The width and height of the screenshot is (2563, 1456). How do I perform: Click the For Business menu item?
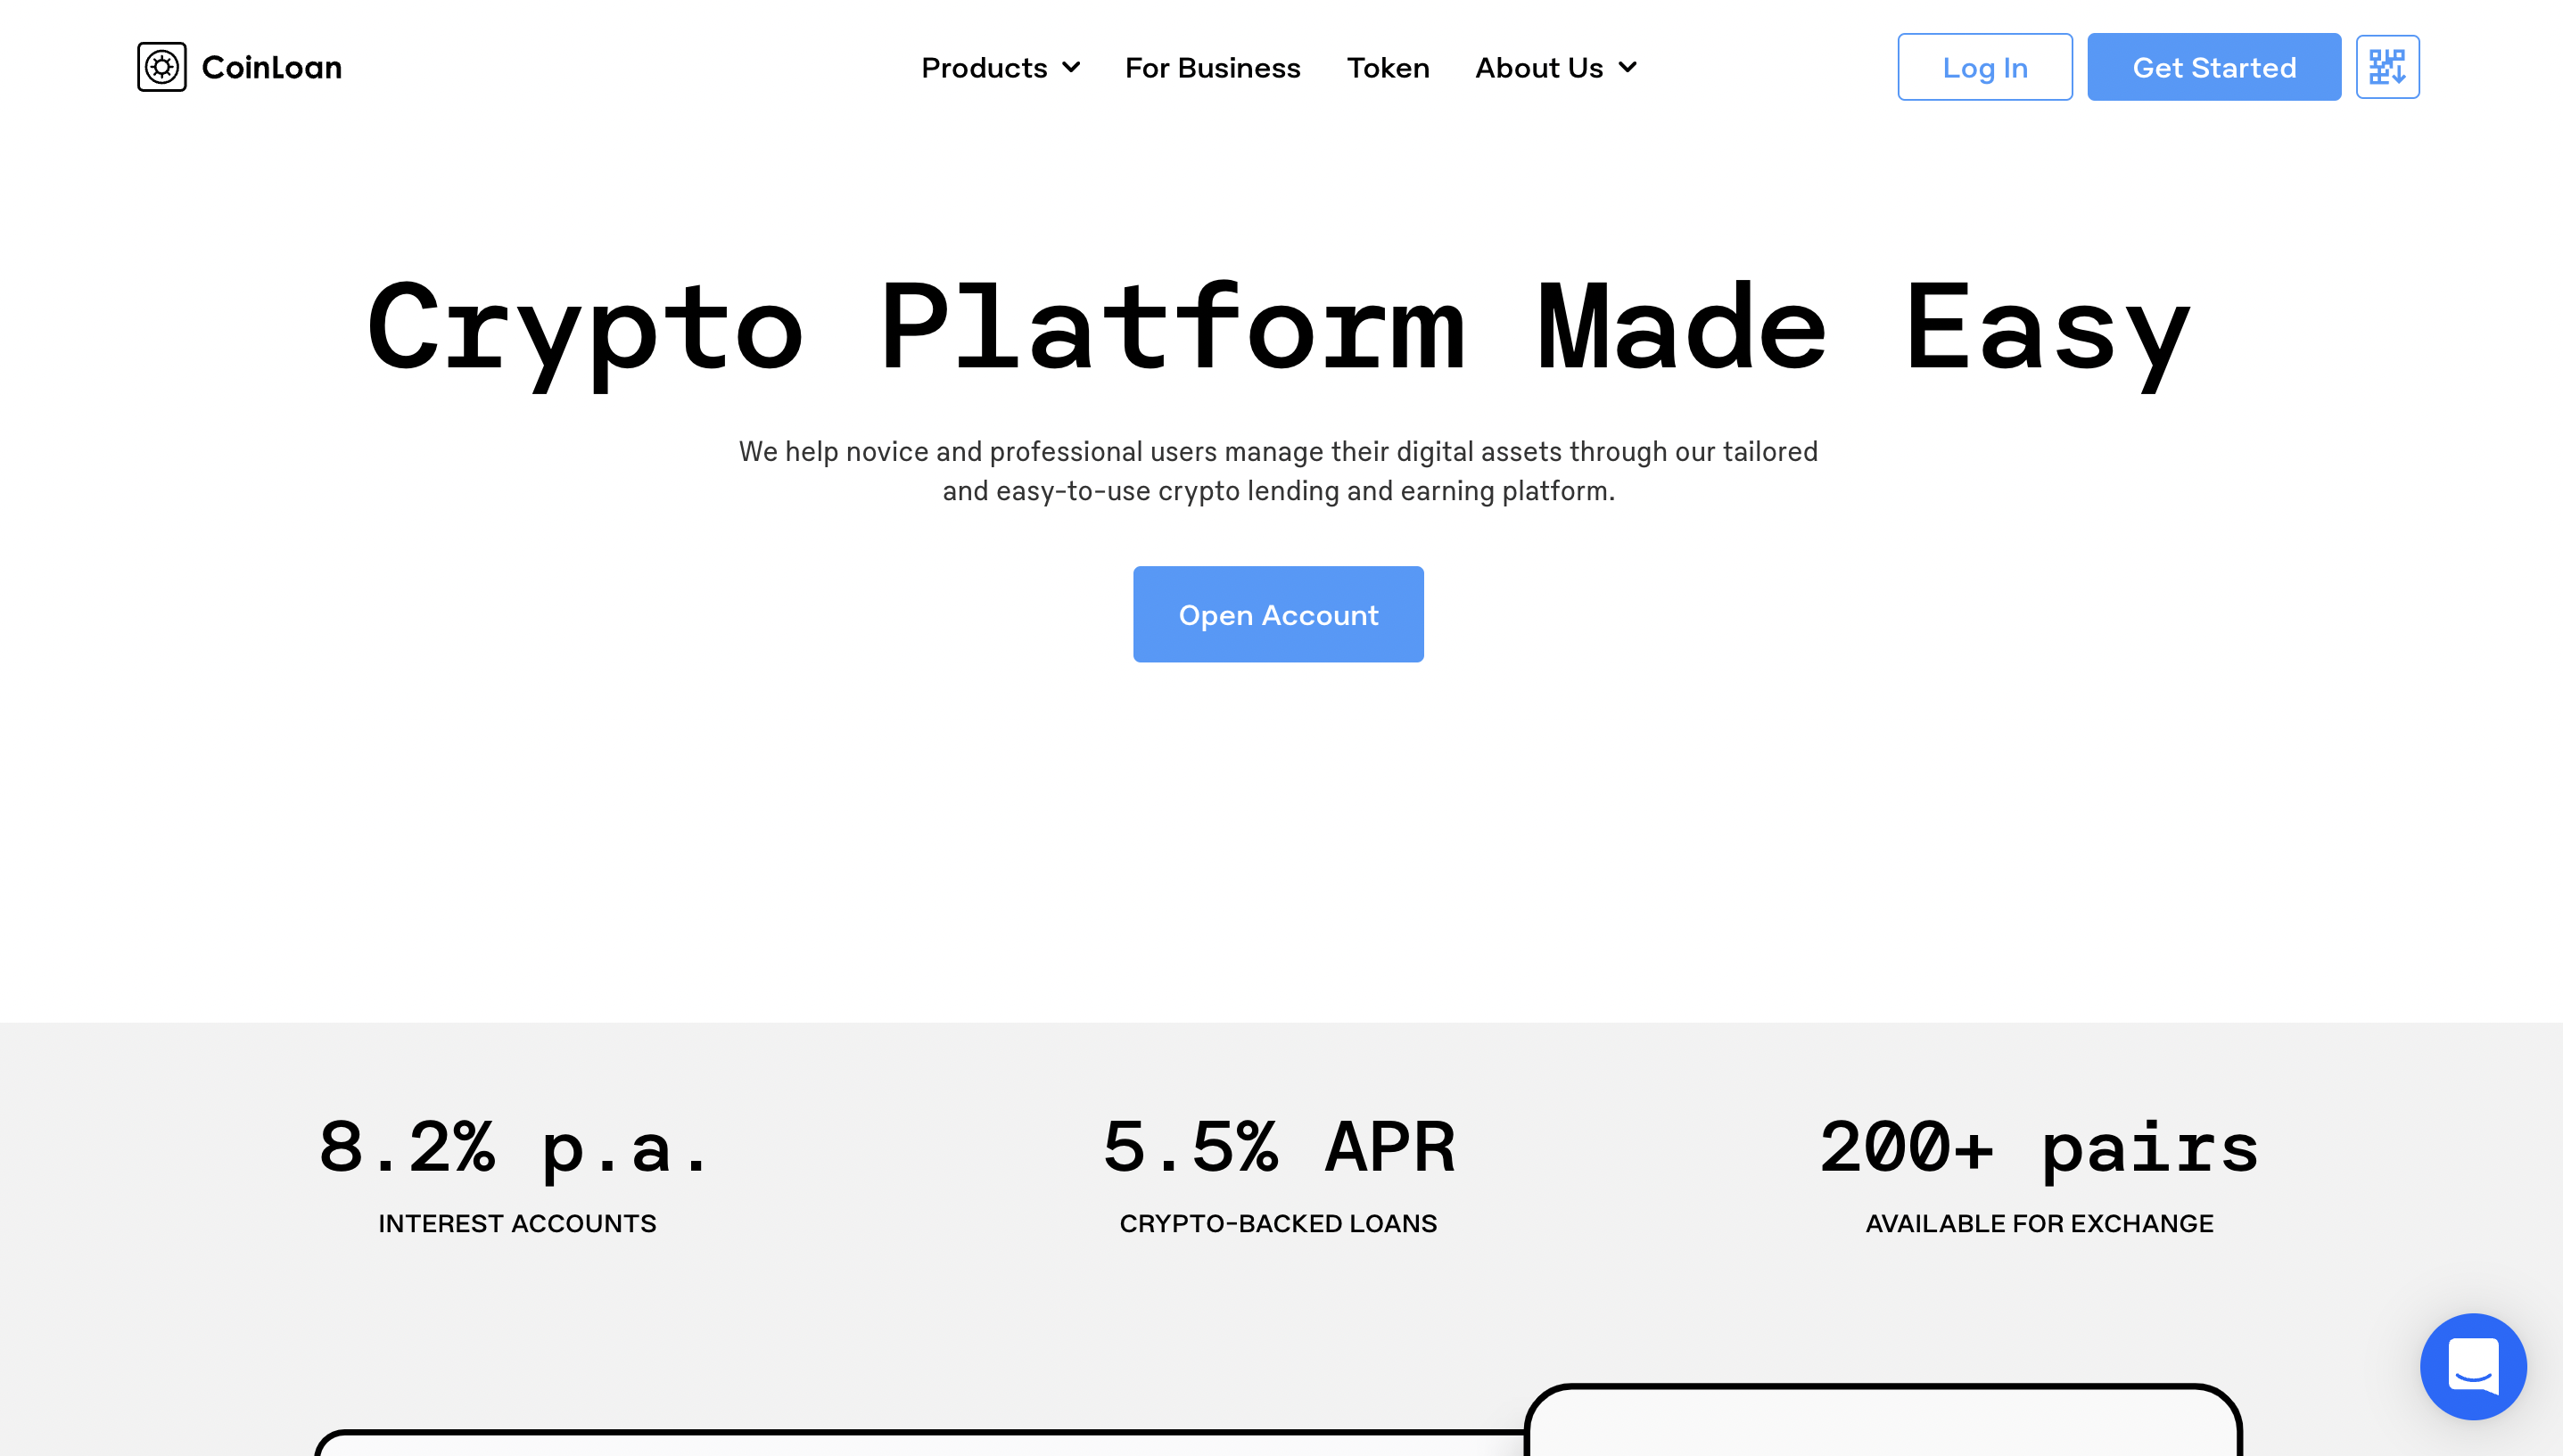(x=1213, y=67)
